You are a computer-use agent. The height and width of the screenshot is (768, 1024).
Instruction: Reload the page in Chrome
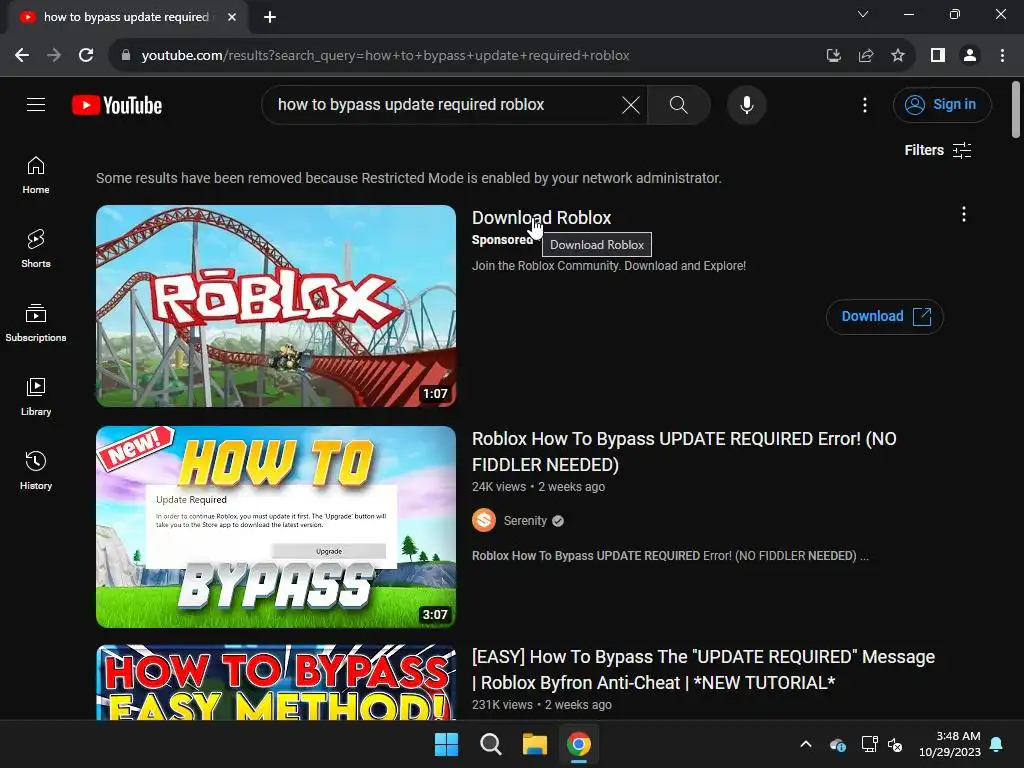(x=86, y=56)
